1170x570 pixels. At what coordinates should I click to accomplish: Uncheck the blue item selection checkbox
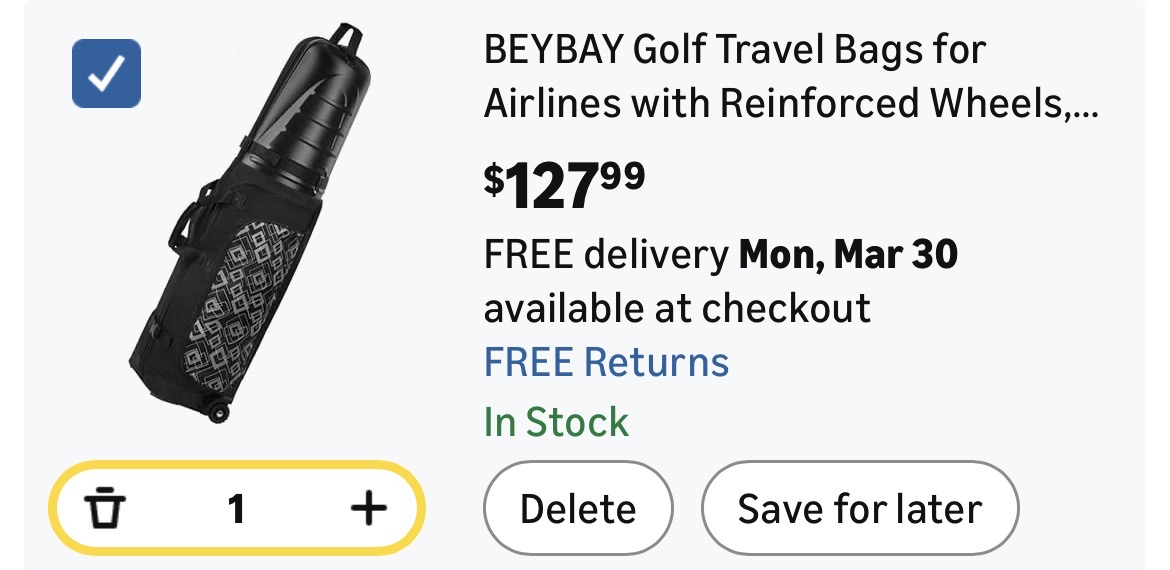click(x=106, y=73)
